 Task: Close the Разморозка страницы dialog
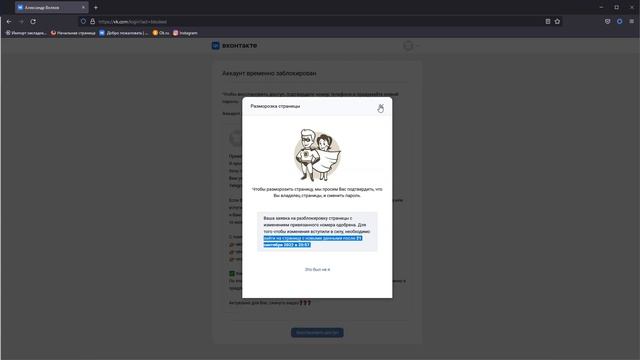tap(381, 106)
